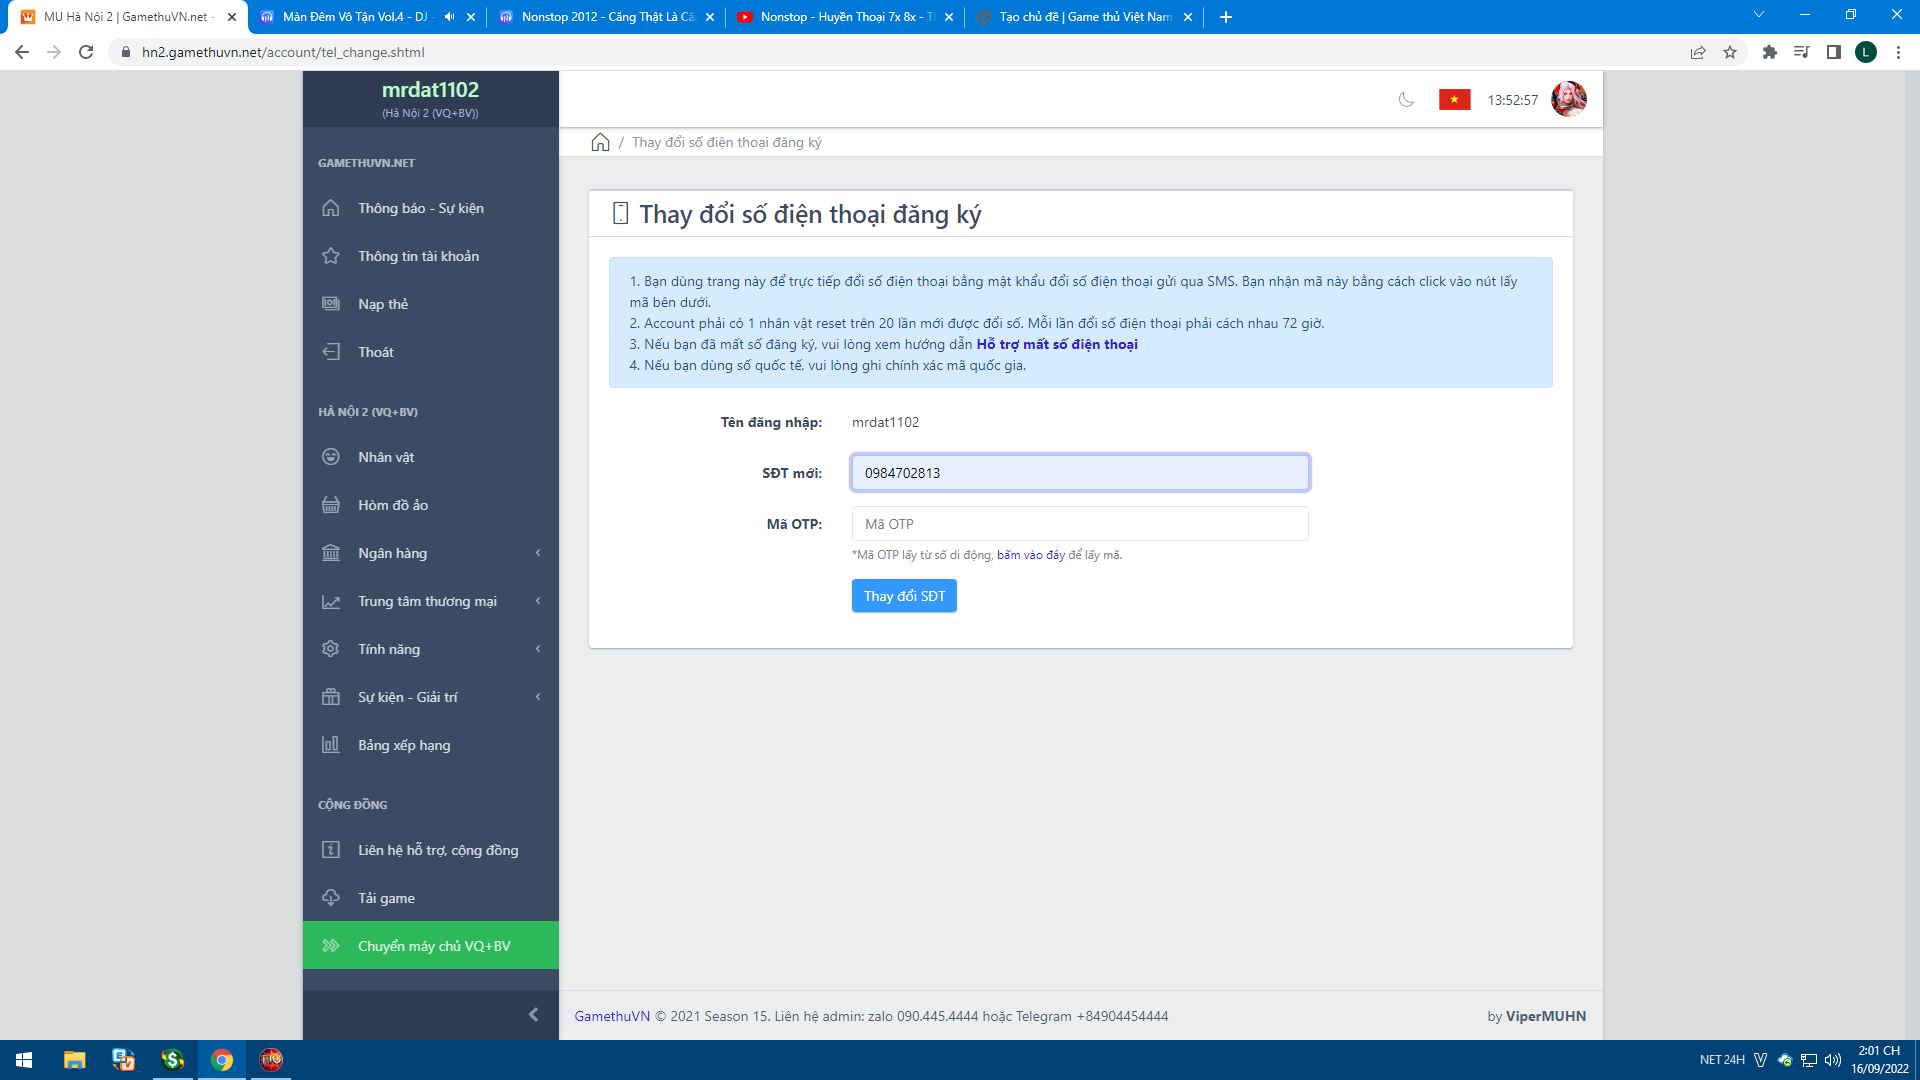
Task: Click Tải game download icon
Action: coord(331,898)
